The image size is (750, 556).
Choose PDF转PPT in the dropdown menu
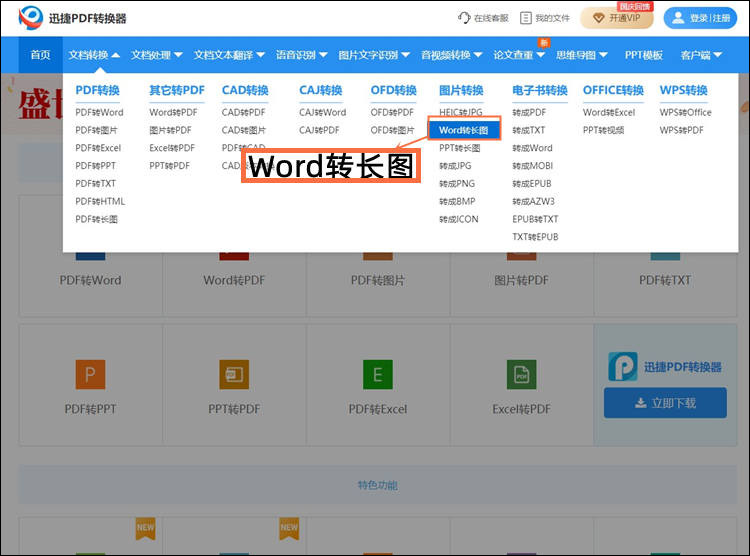point(95,166)
